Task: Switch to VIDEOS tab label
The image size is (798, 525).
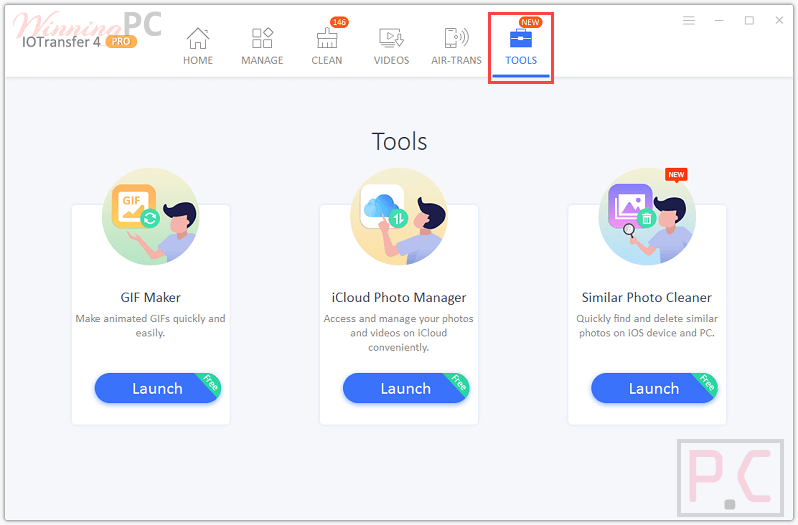Action: pyautogui.click(x=391, y=60)
